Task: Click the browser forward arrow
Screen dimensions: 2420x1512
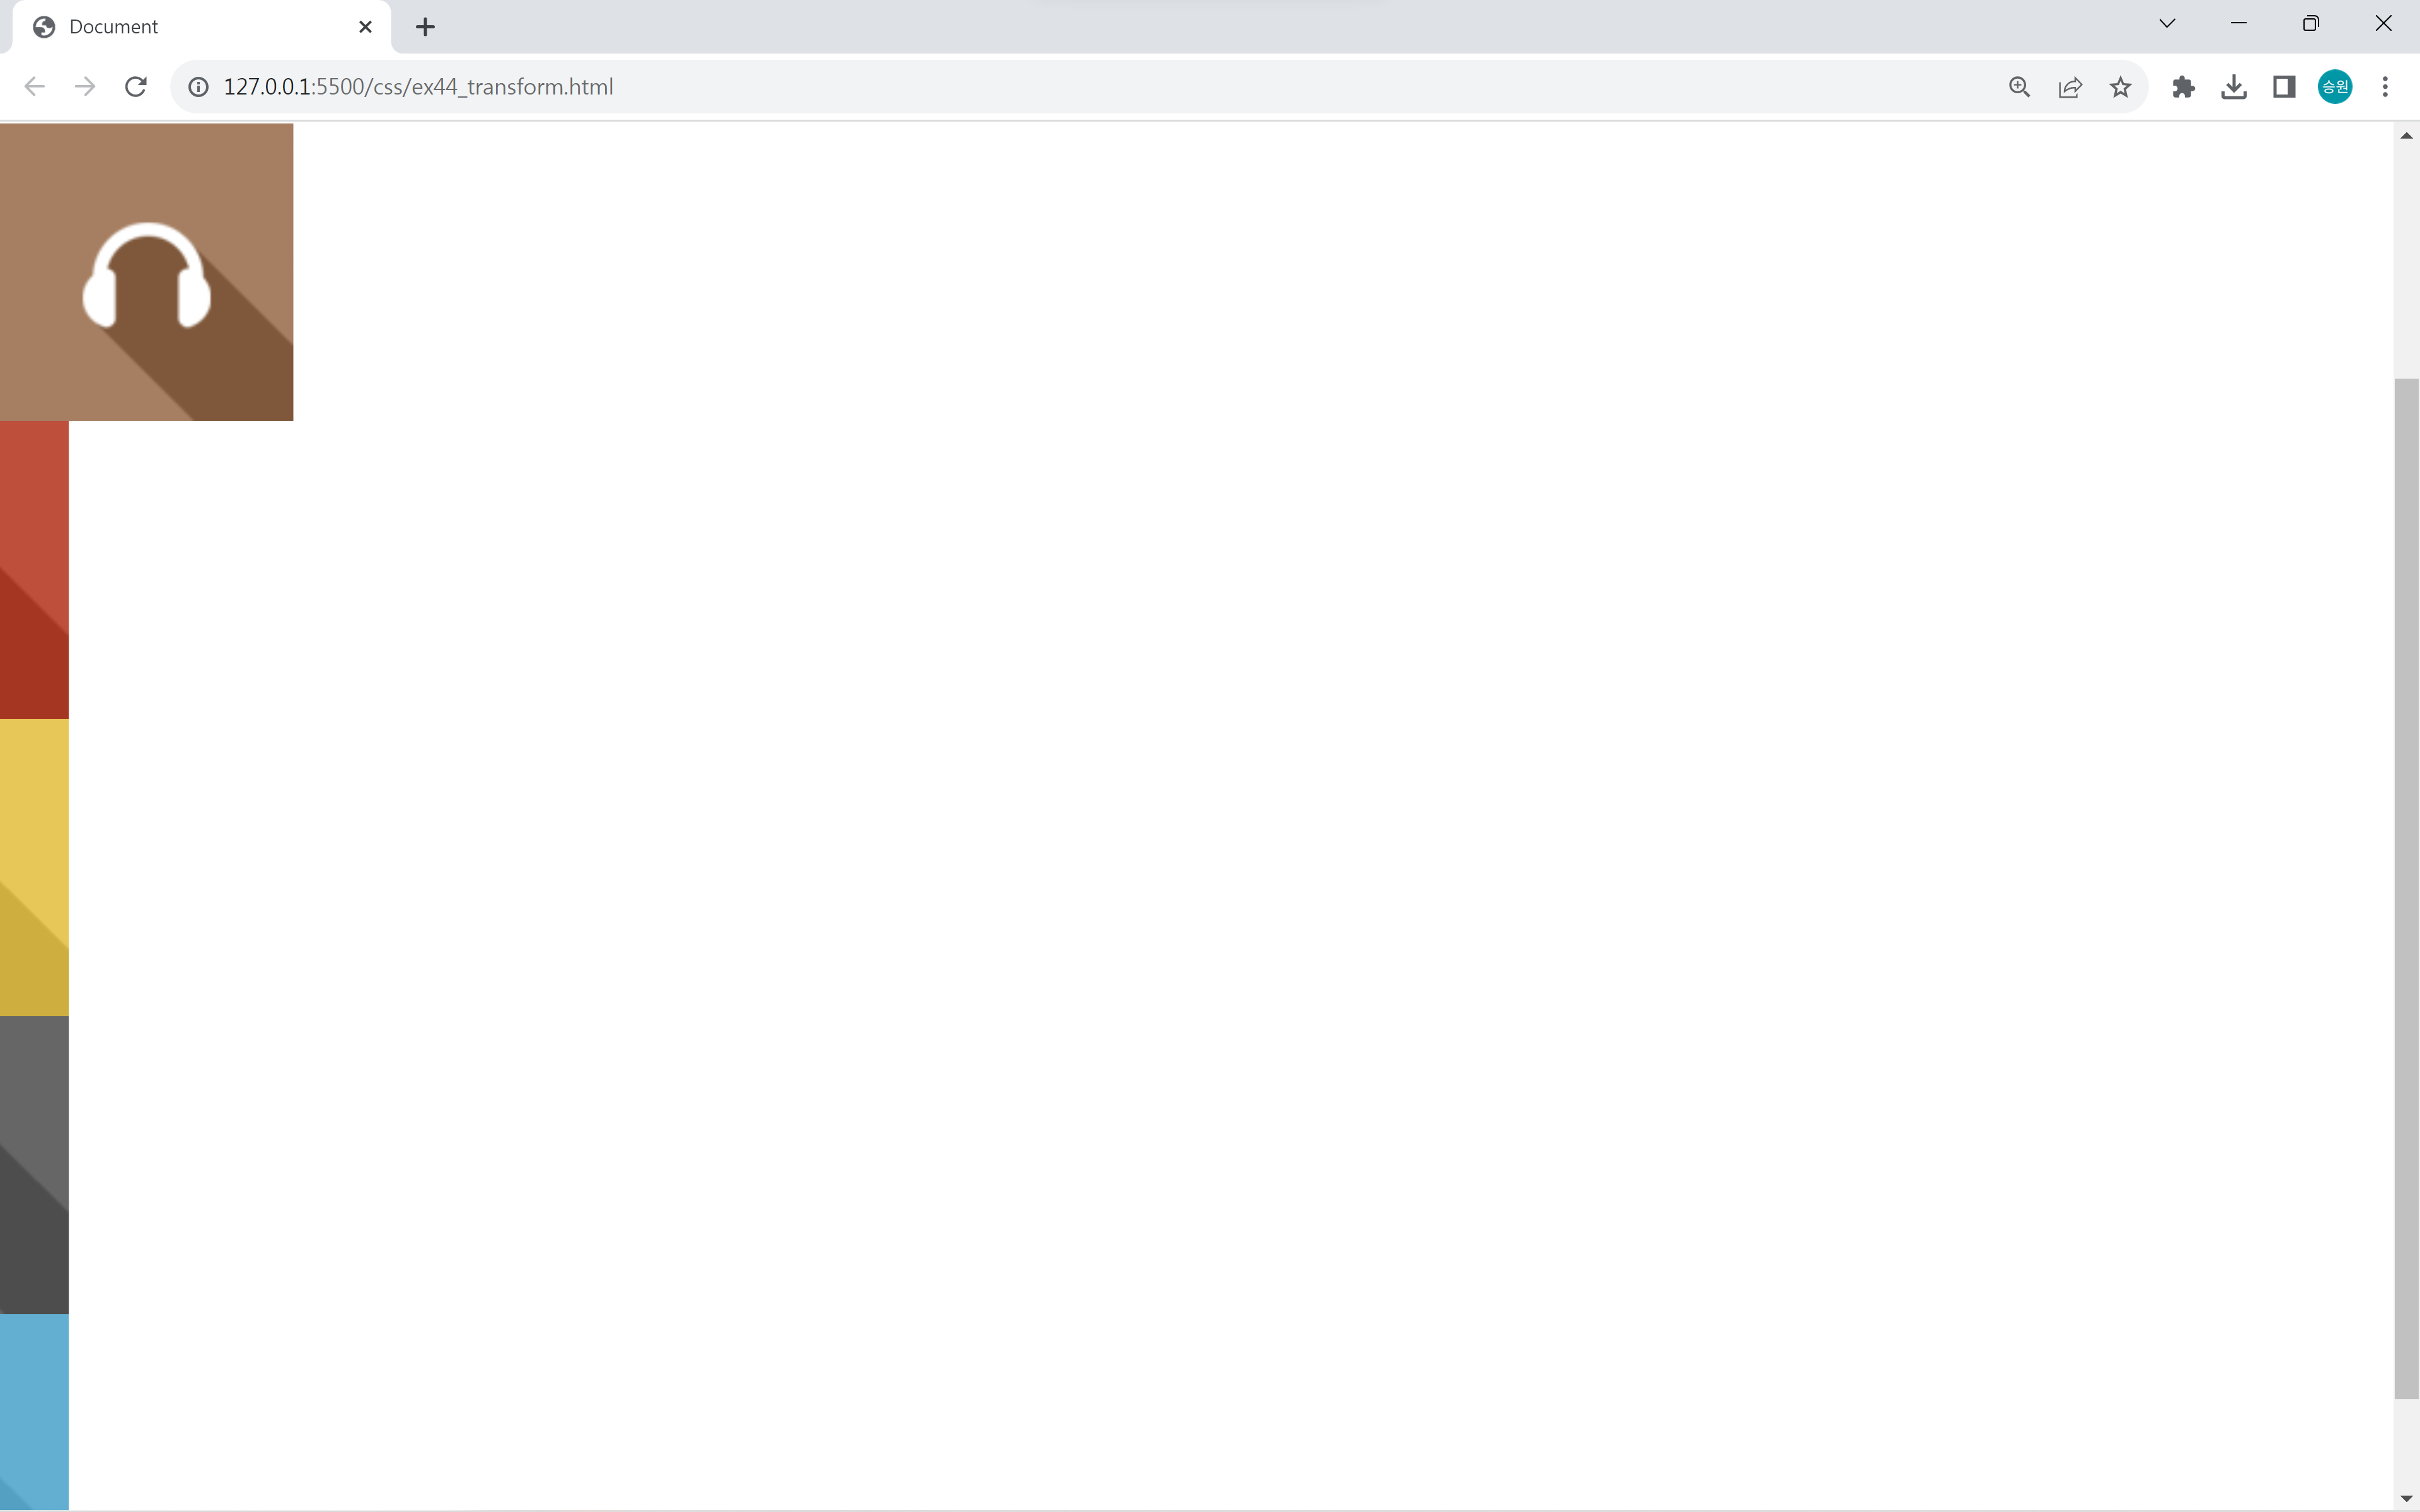Action: [85, 87]
